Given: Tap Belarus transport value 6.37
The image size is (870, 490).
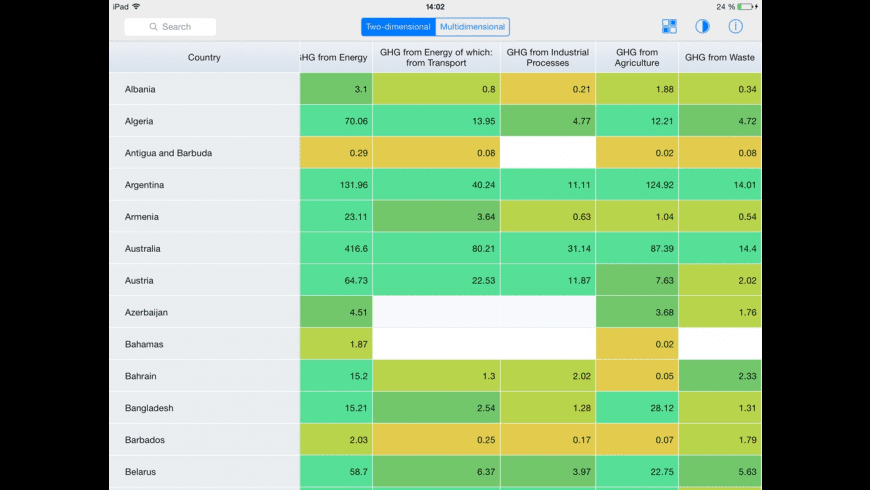Looking at the screenshot, I should pos(436,472).
